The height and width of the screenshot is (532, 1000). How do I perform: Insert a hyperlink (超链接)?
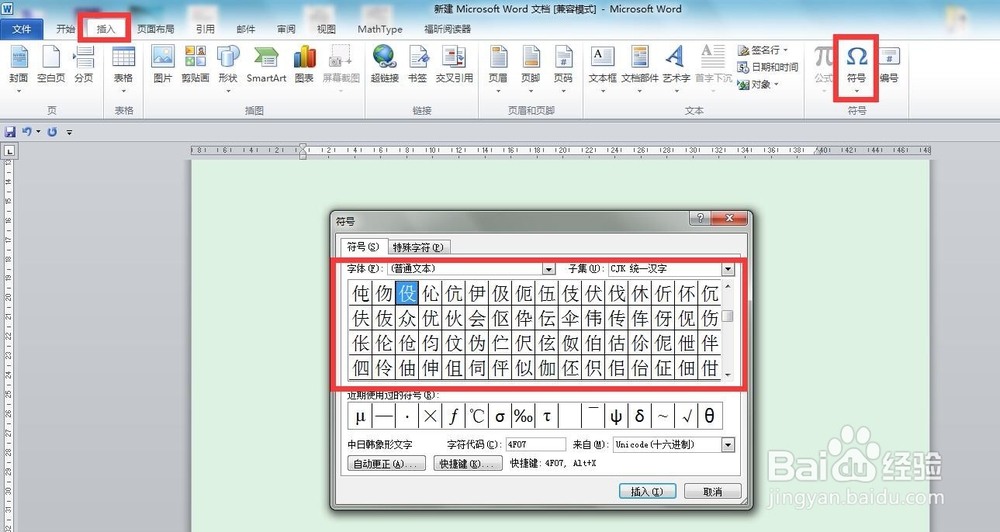(x=385, y=65)
